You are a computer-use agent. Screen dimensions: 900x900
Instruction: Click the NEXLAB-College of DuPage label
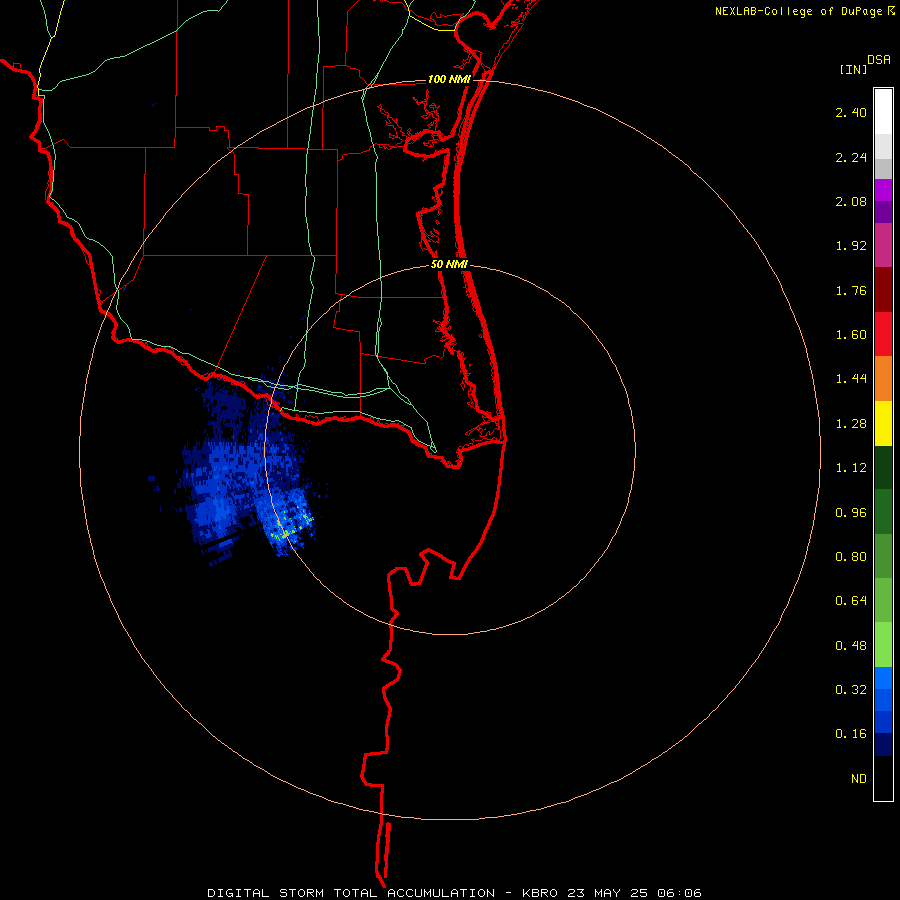[x=798, y=11]
